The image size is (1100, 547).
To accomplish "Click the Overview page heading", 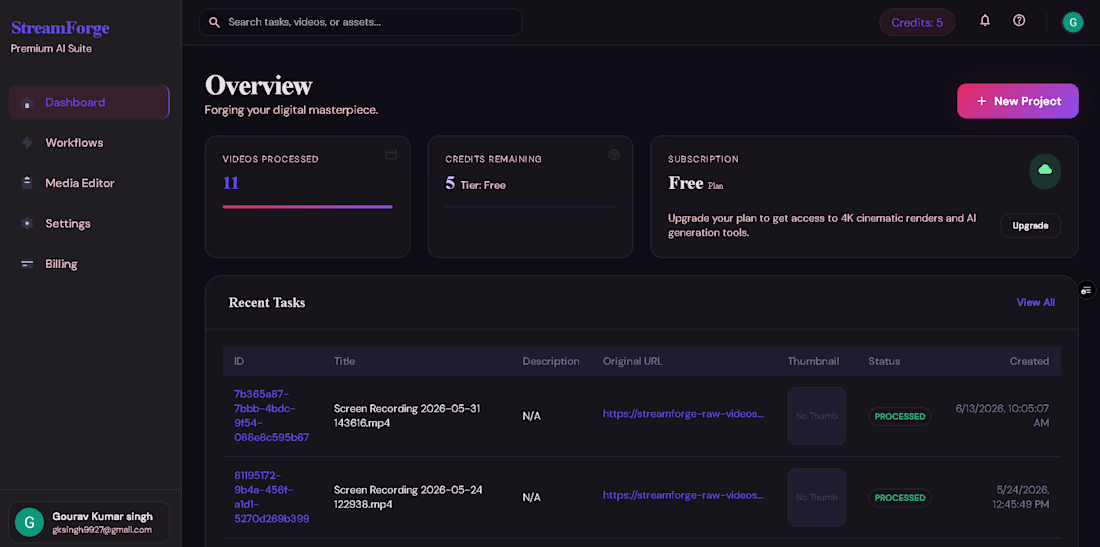I will [258, 85].
